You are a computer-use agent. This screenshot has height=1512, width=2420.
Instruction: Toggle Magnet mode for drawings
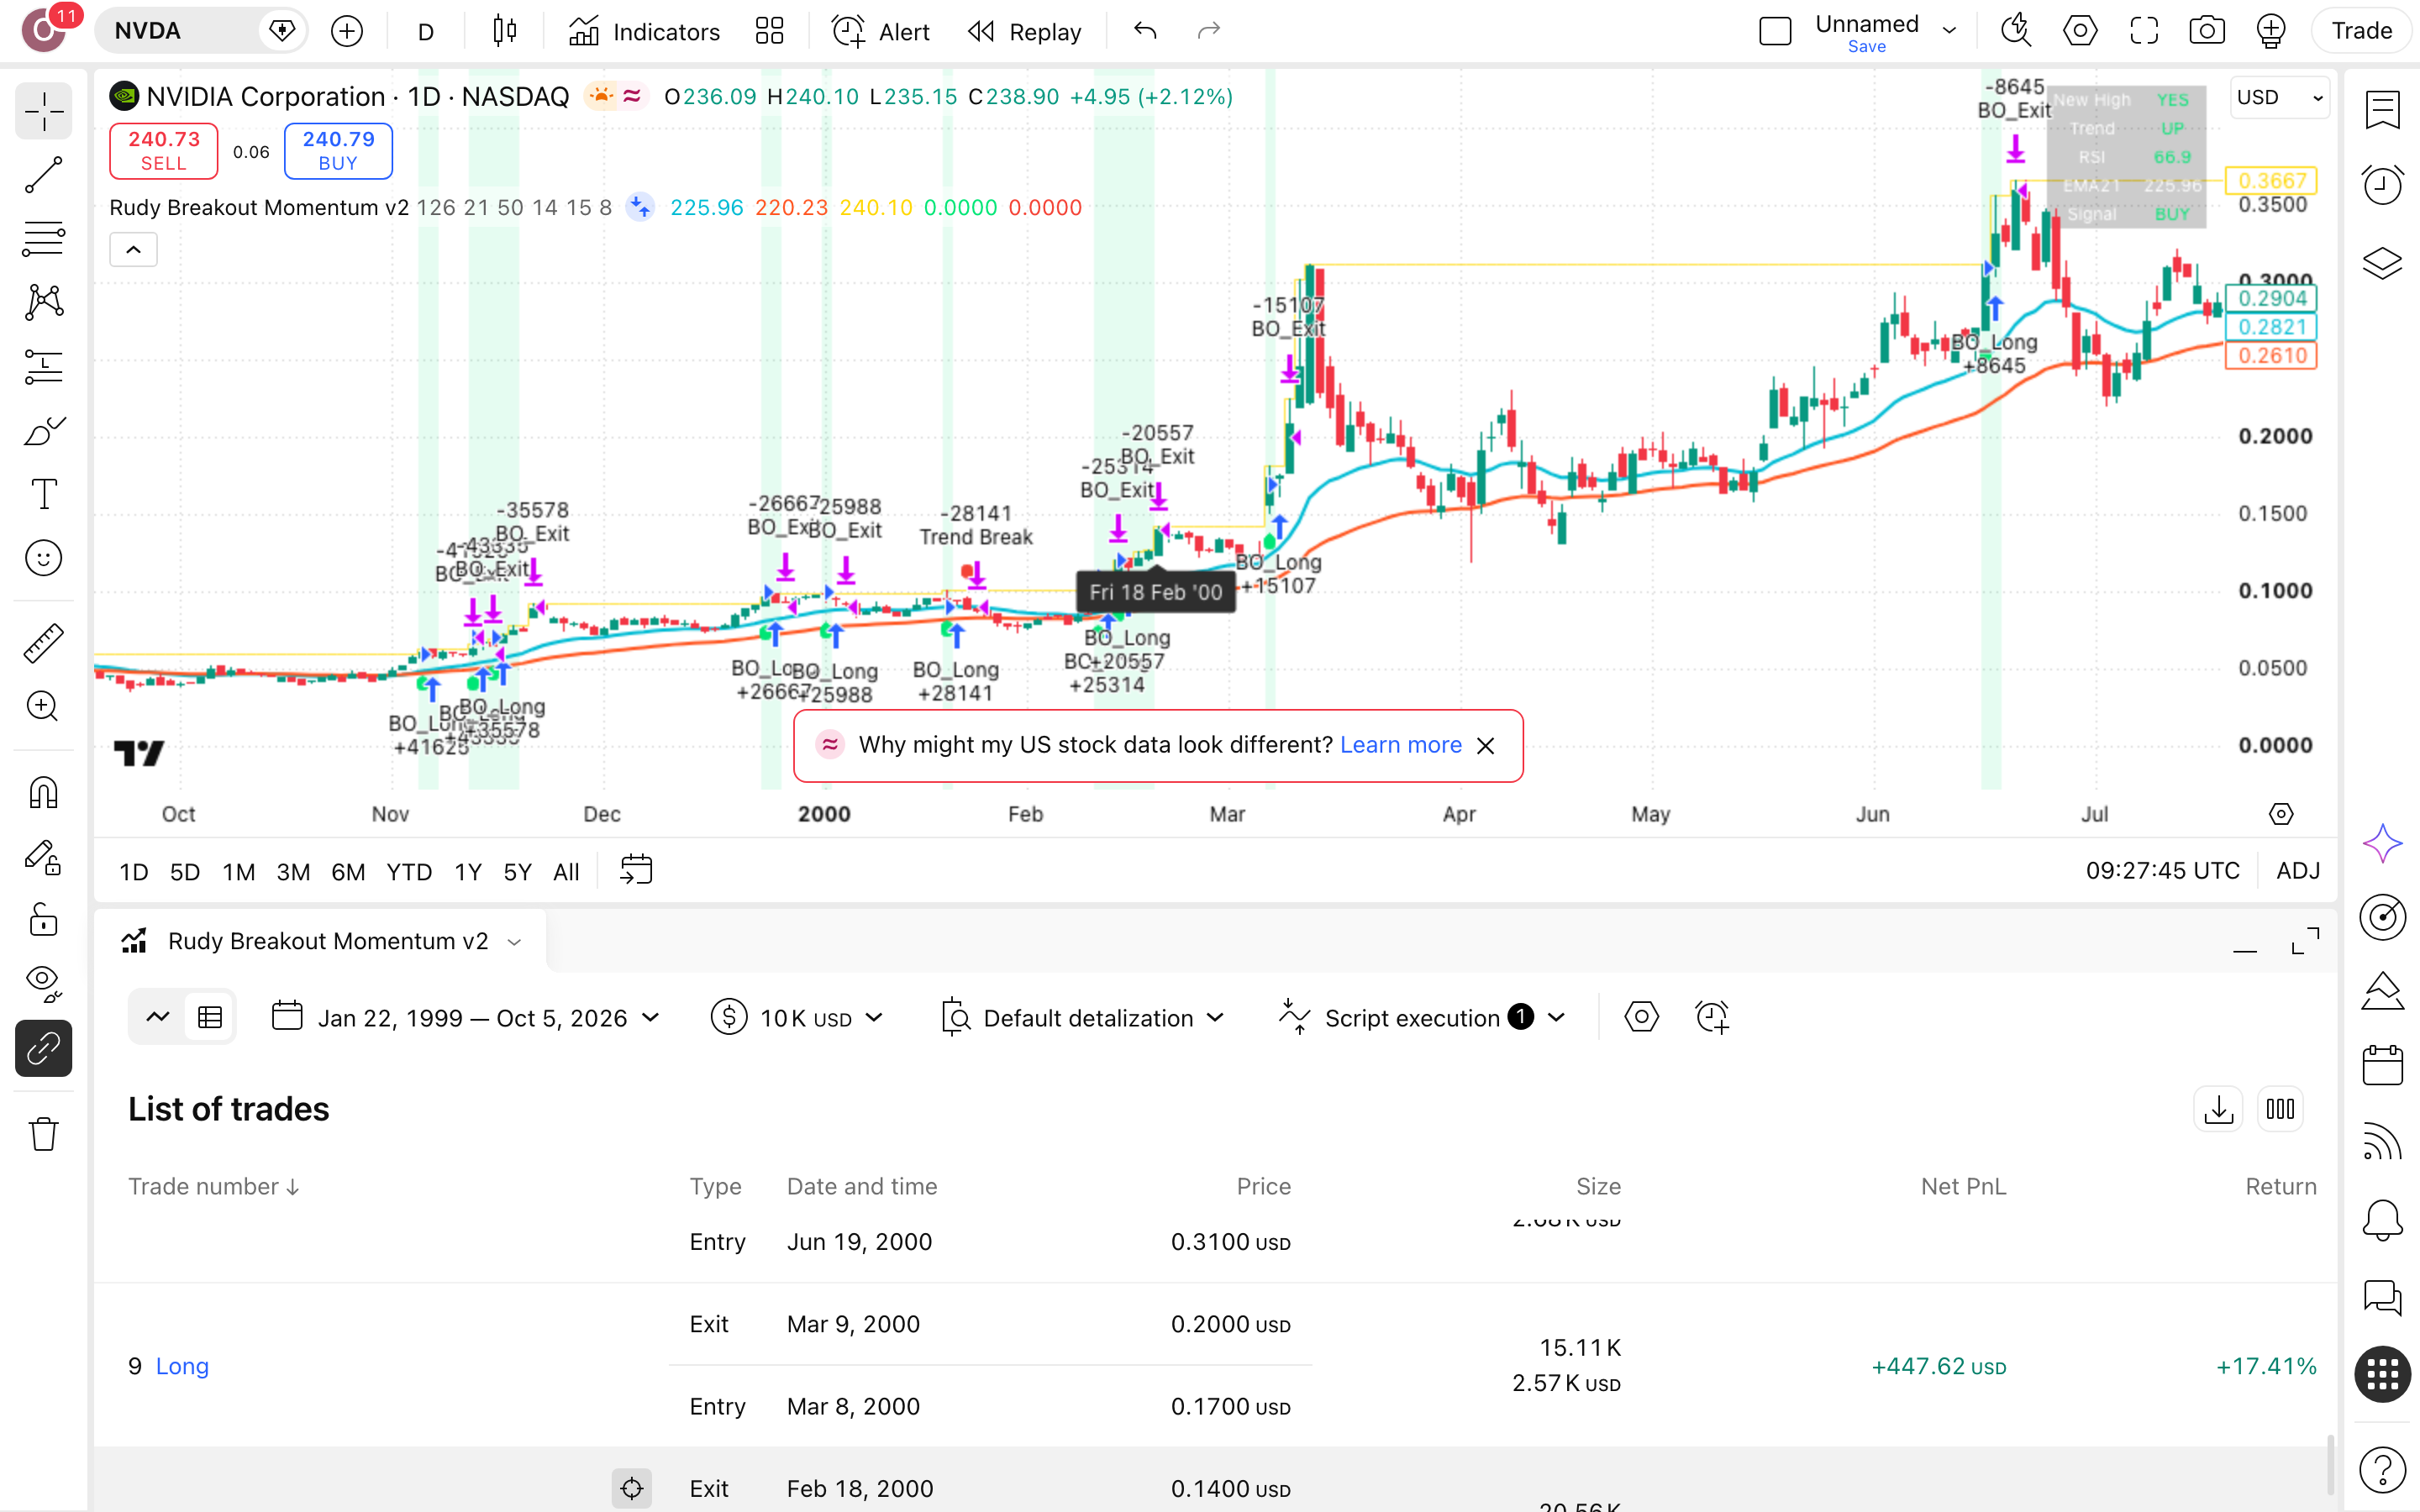click(x=44, y=793)
